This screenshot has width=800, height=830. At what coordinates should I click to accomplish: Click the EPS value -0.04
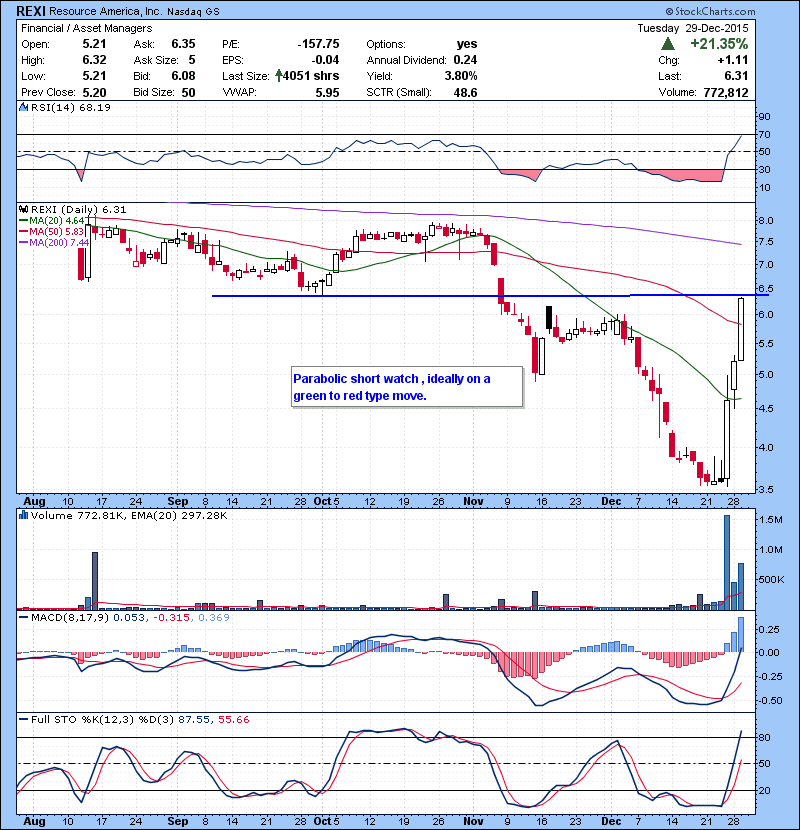pos(325,60)
